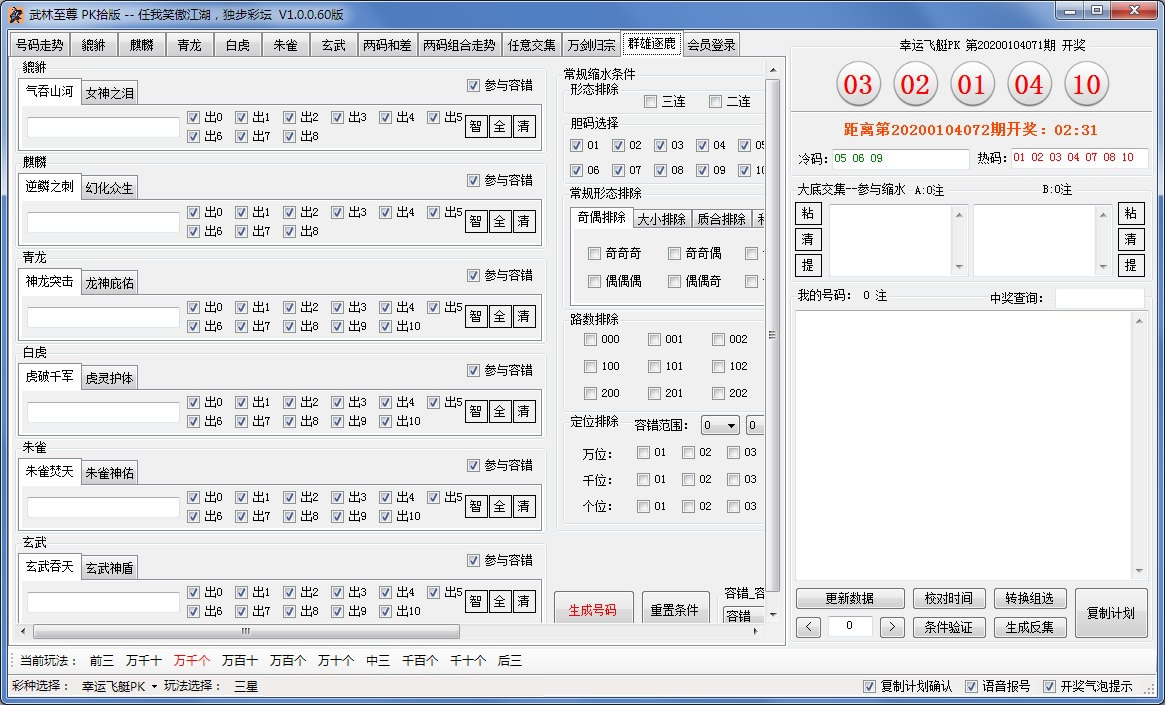The height and width of the screenshot is (705, 1165).
Task: Click 清 clear icon beside panel B
Action: [1131, 239]
